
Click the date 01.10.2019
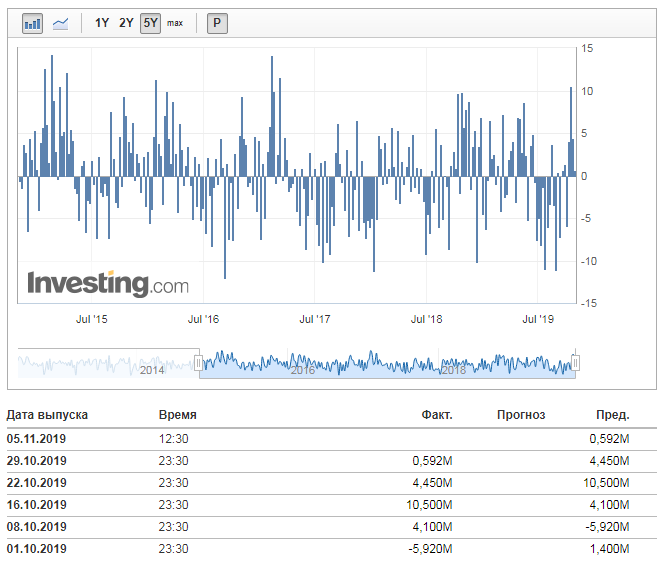[x=36, y=549]
